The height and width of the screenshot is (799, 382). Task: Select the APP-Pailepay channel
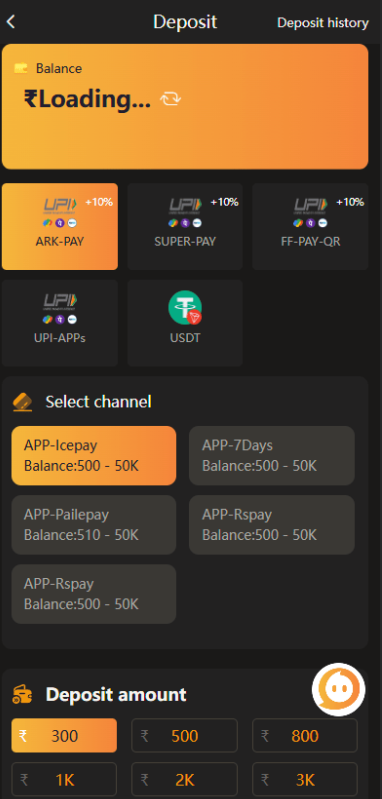94,525
